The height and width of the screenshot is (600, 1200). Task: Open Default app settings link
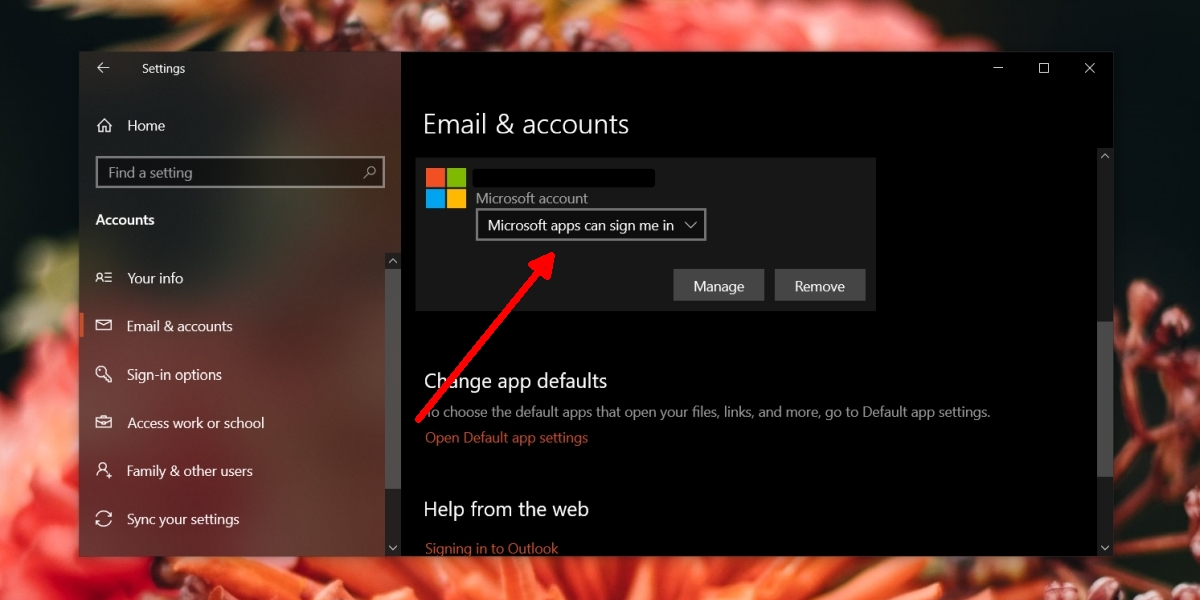pyautogui.click(x=506, y=437)
